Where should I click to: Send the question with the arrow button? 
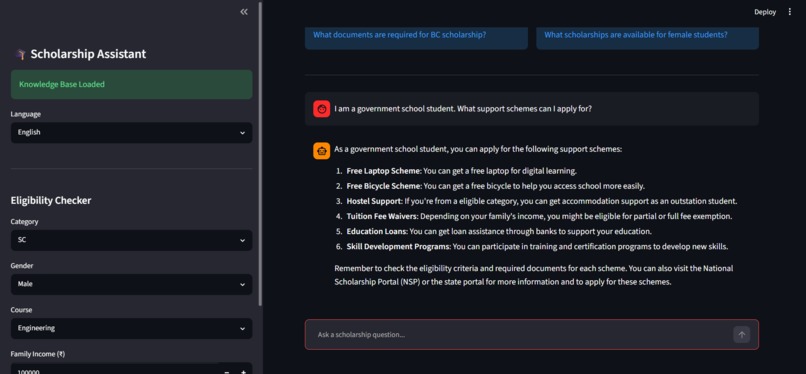741,335
